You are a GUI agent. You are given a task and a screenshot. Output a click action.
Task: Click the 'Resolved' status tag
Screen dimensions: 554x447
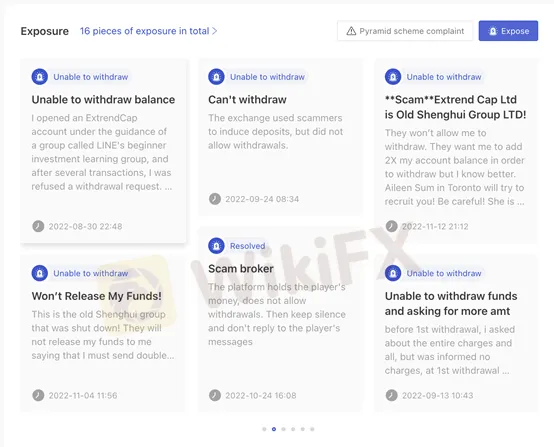(x=247, y=246)
